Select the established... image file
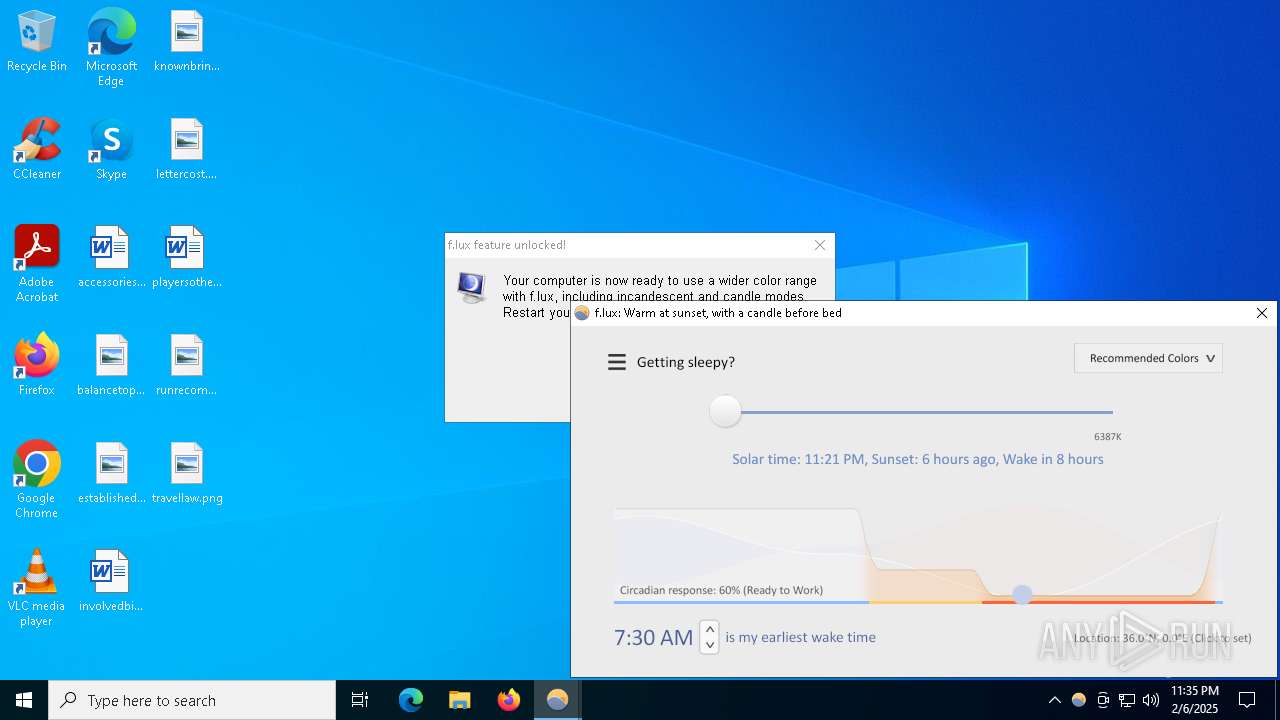Viewport: 1280px width, 720px height. tap(111, 473)
